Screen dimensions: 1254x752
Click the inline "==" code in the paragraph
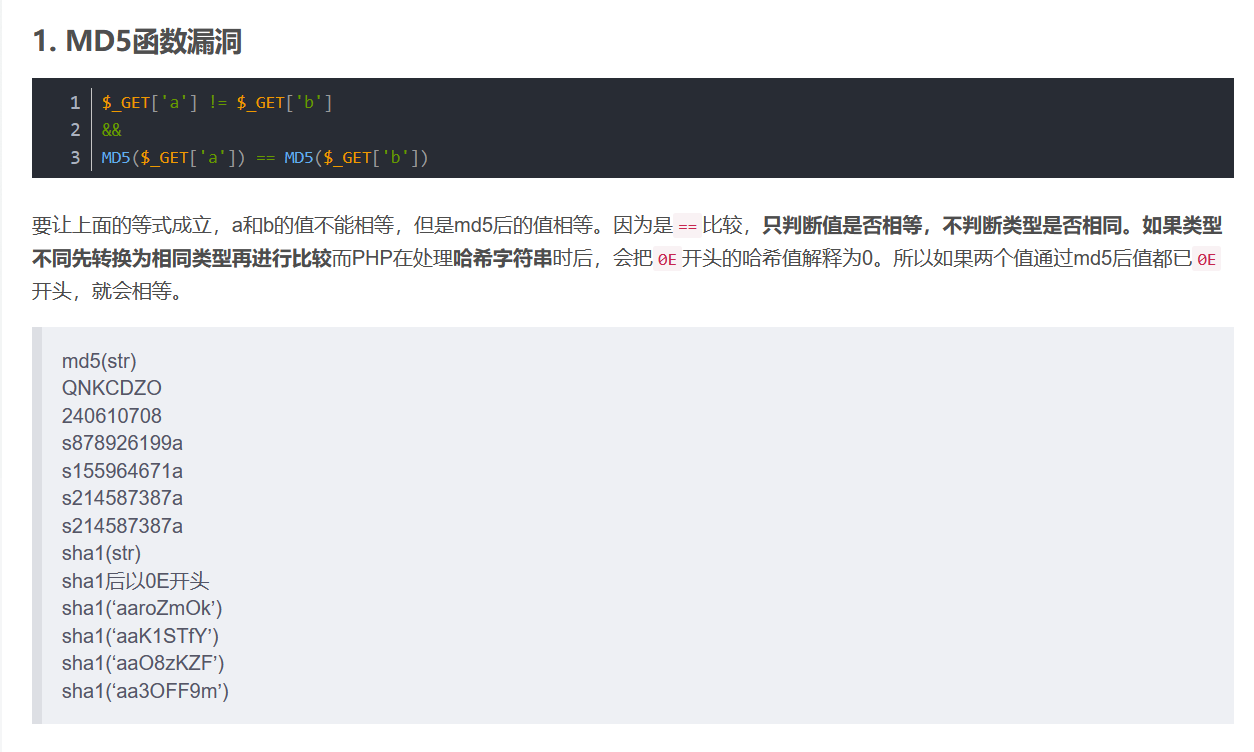[x=687, y=227]
